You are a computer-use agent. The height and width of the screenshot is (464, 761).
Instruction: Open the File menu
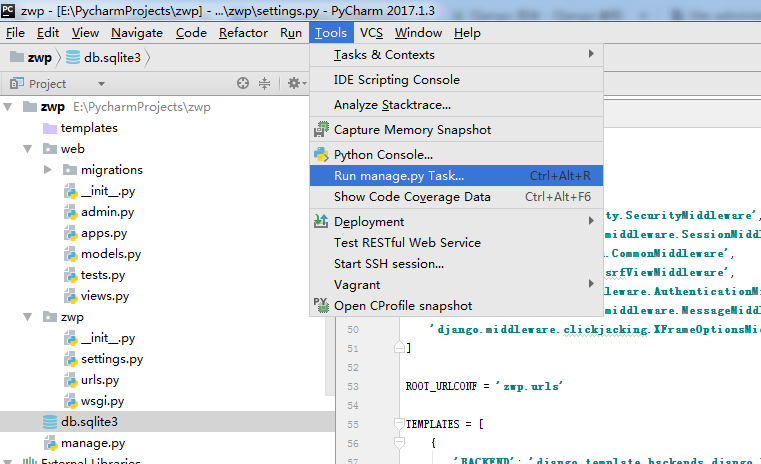(x=16, y=33)
